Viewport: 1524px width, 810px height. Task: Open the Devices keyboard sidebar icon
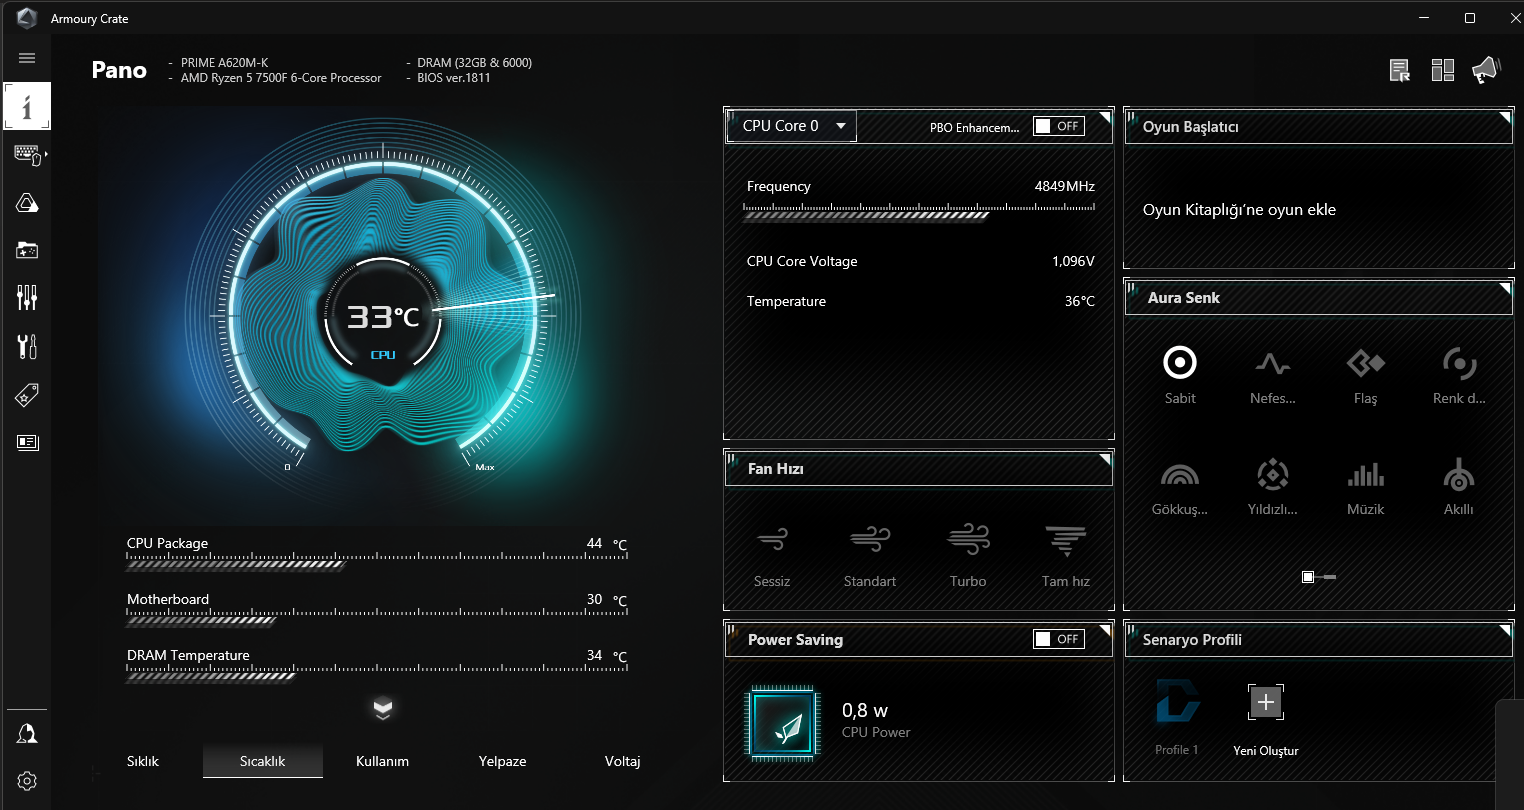click(x=27, y=154)
